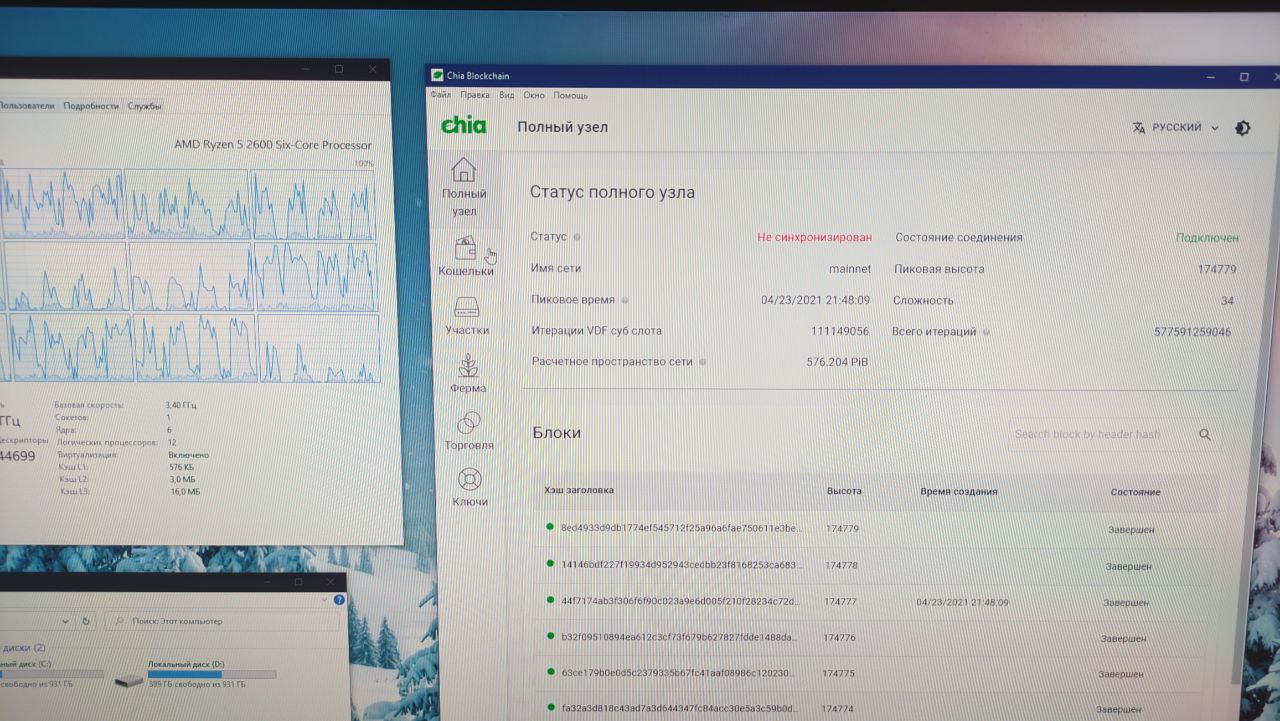Click the green Подключен connection status

[1207, 238]
